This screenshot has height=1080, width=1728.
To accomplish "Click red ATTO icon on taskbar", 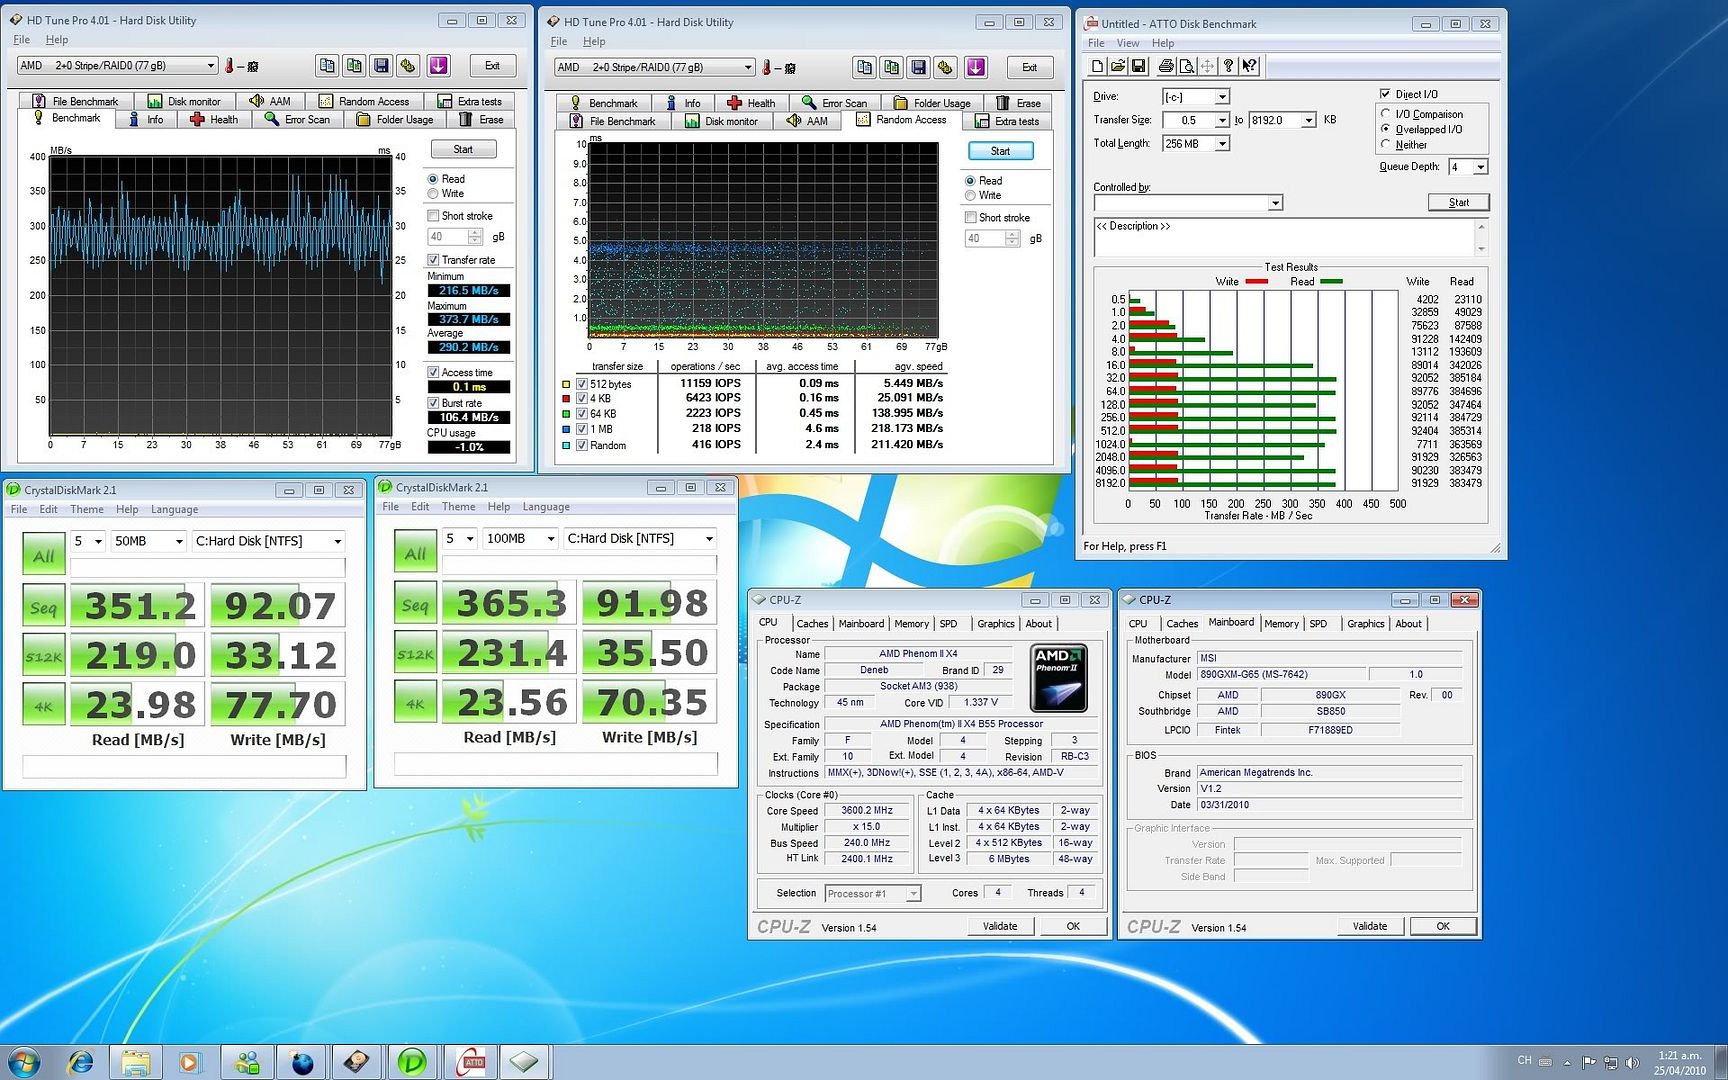I will pos(470,1062).
